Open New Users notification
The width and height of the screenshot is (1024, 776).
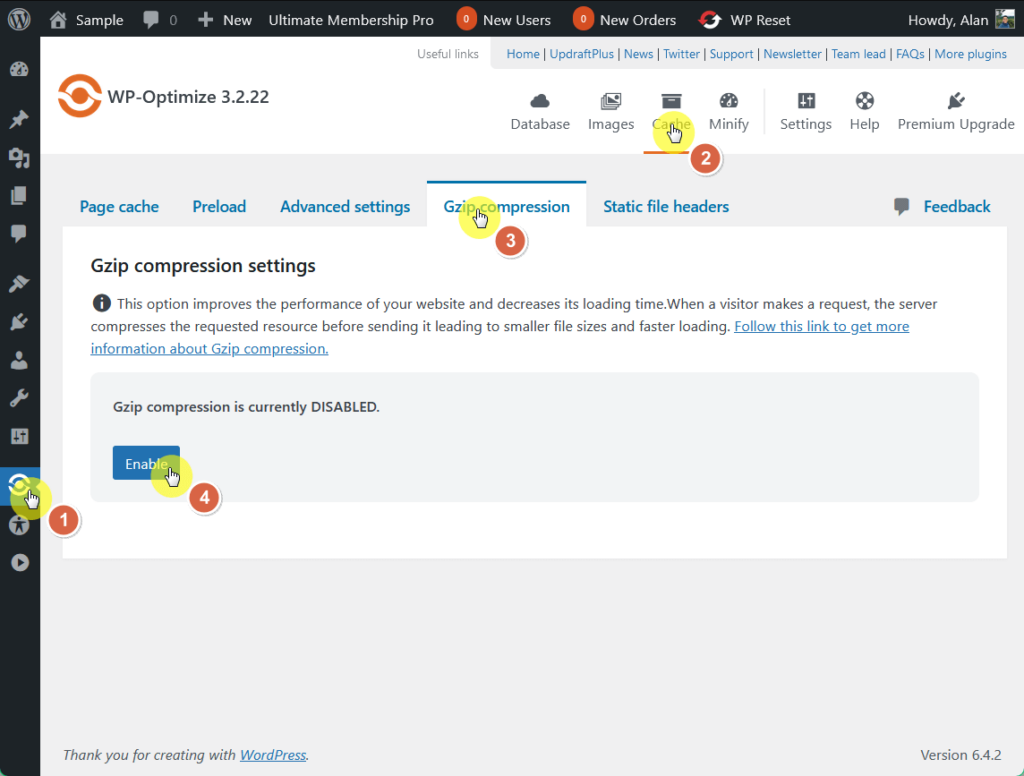[504, 20]
